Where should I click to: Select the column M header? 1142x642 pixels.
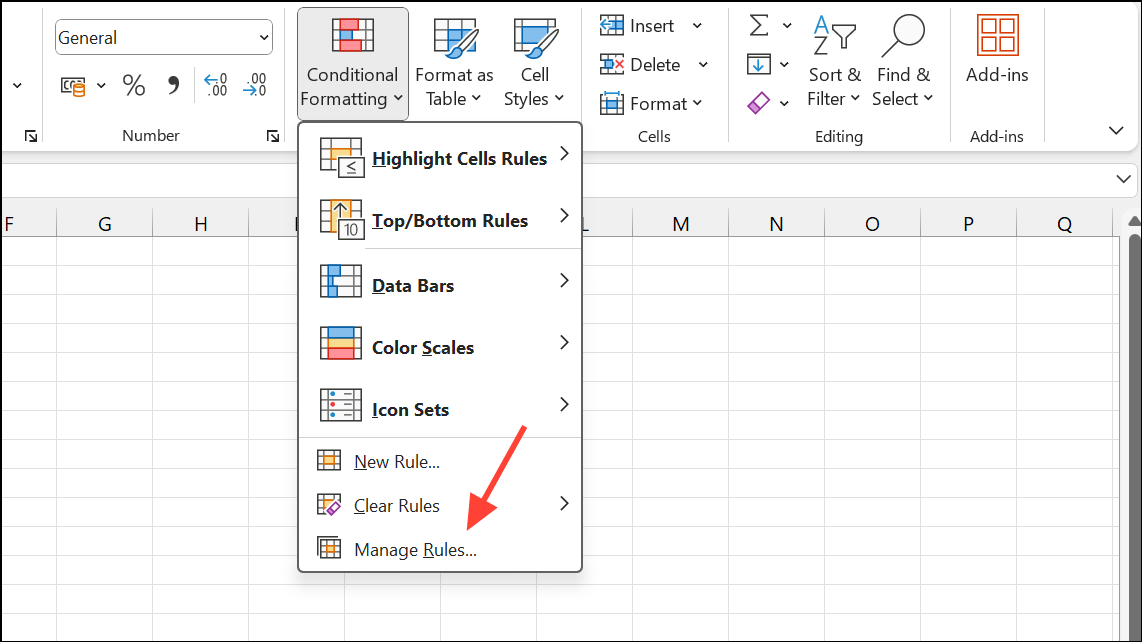[680, 222]
